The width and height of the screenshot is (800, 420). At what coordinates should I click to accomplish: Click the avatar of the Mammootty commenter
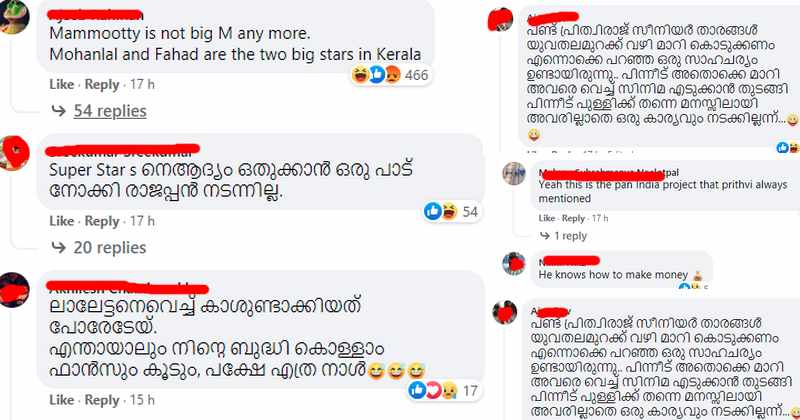14,17
